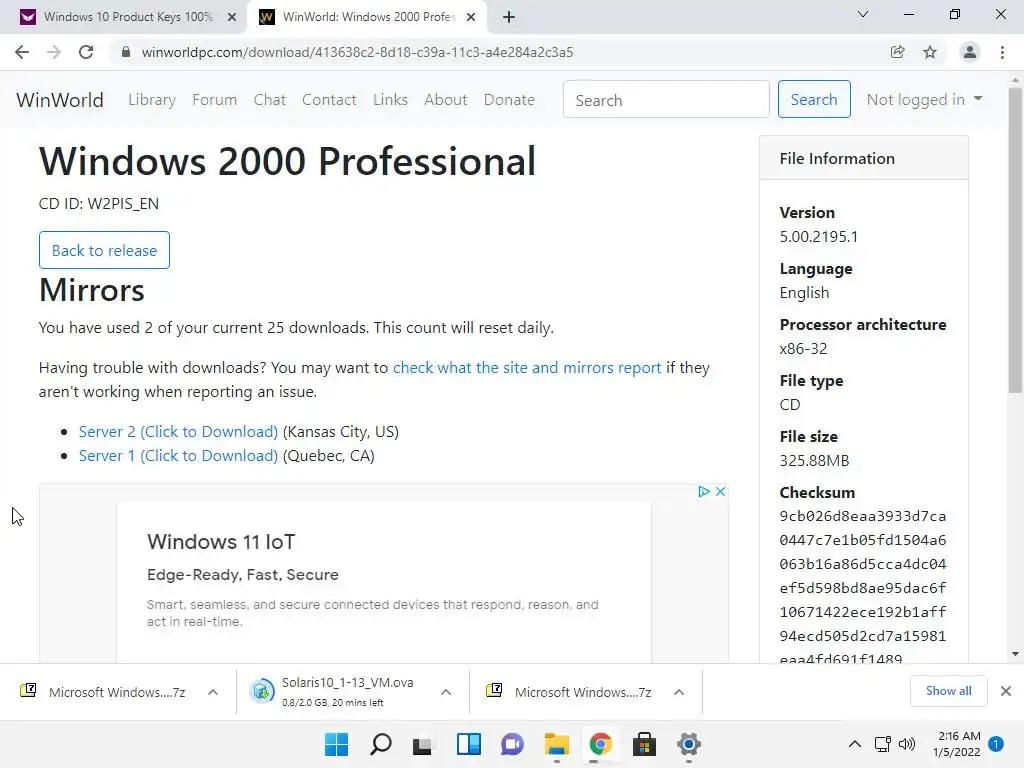Viewport: 1024px width, 768px height.
Task: Select the WinWorld Windows 2000 tab
Action: [366, 17]
